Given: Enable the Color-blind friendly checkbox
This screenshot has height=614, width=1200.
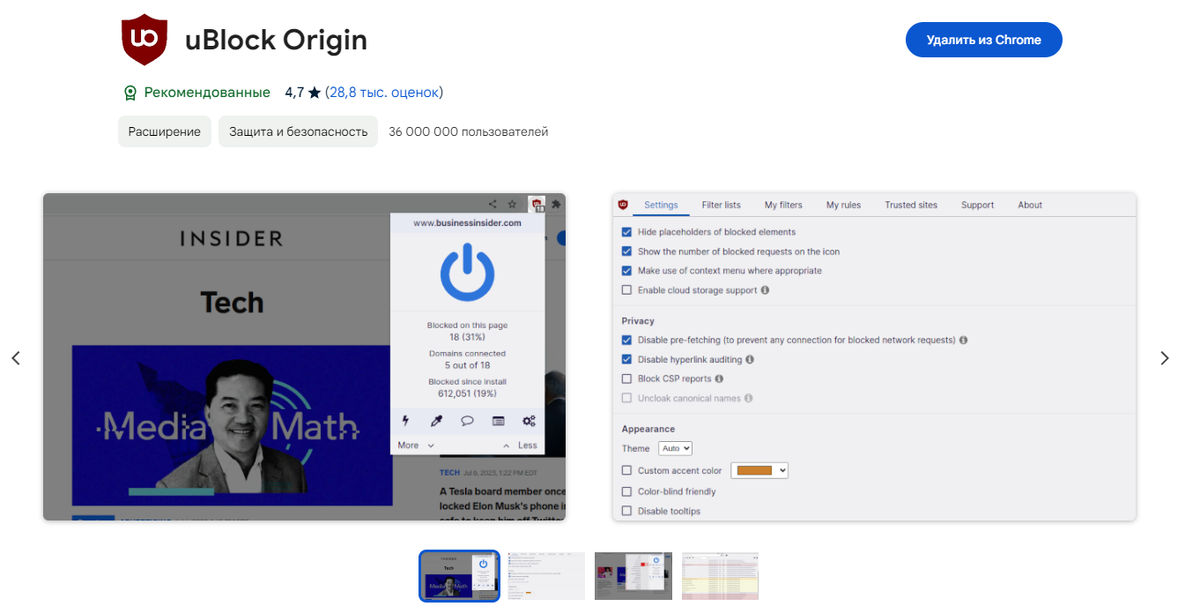Looking at the screenshot, I should pyautogui.click(x=627, y=491).
